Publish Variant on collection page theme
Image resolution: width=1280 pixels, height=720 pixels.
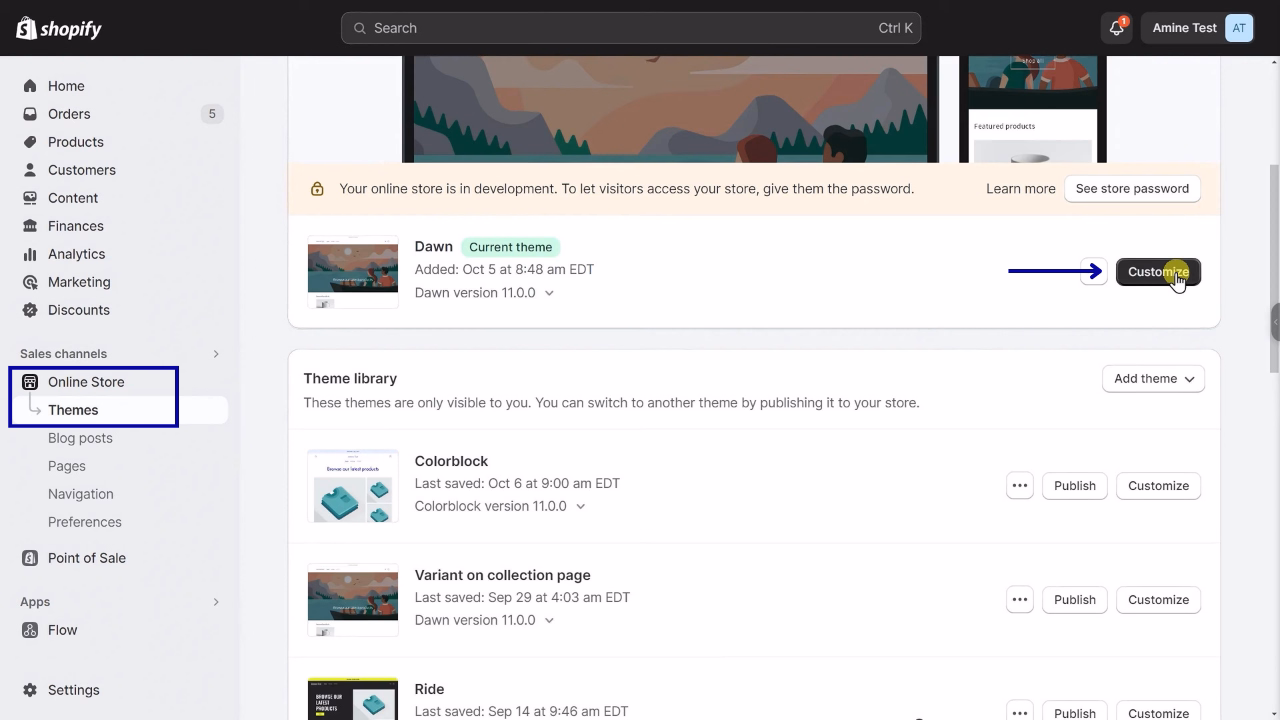[x=1075, y=600]
